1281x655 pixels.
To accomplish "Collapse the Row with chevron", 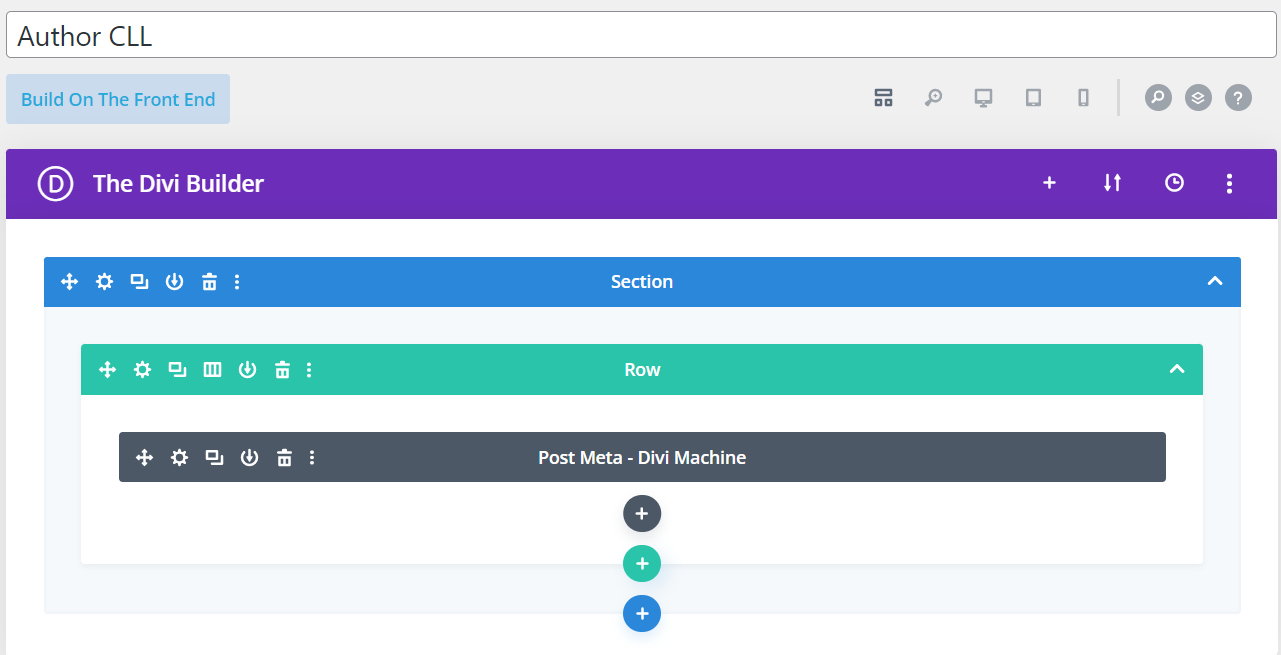I will coord(1177,369).
